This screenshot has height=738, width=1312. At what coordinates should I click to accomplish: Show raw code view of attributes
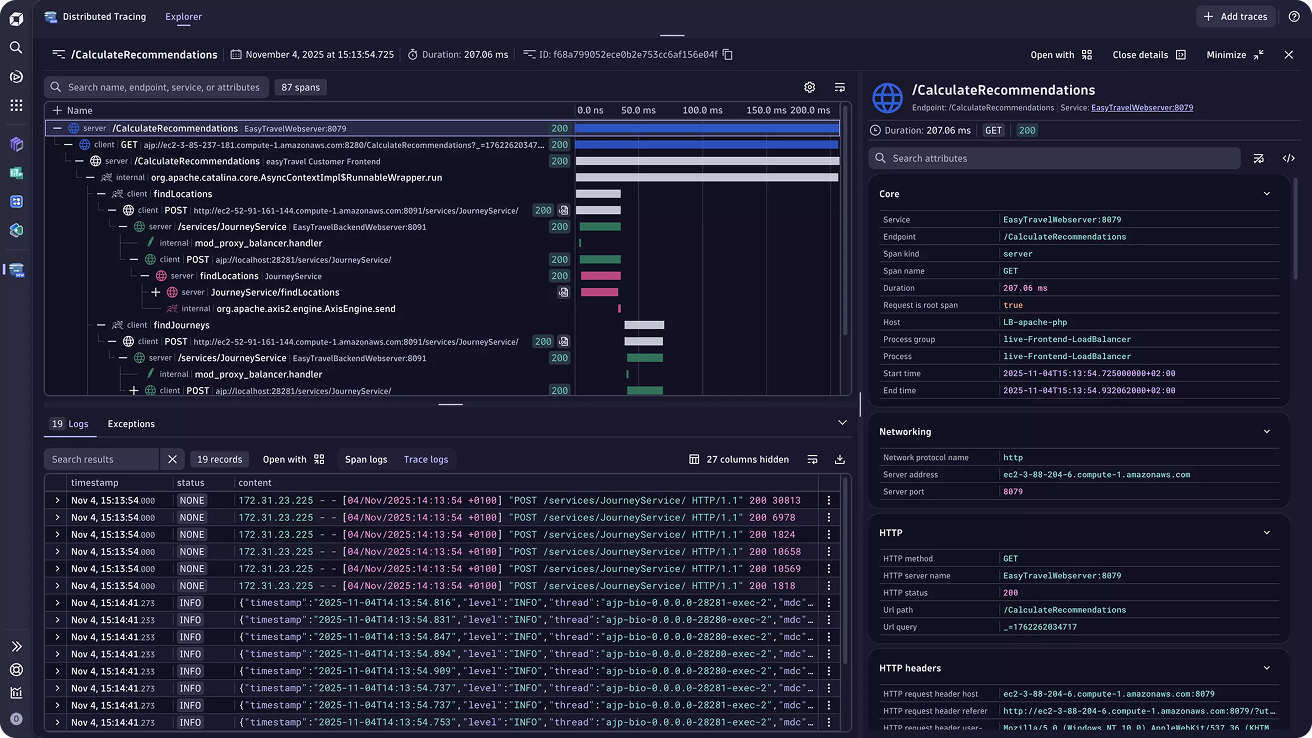click(1289, 158)
